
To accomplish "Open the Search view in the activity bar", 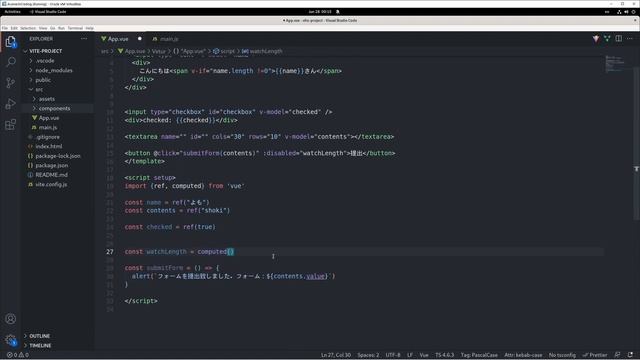I will [x=11, y=62].
